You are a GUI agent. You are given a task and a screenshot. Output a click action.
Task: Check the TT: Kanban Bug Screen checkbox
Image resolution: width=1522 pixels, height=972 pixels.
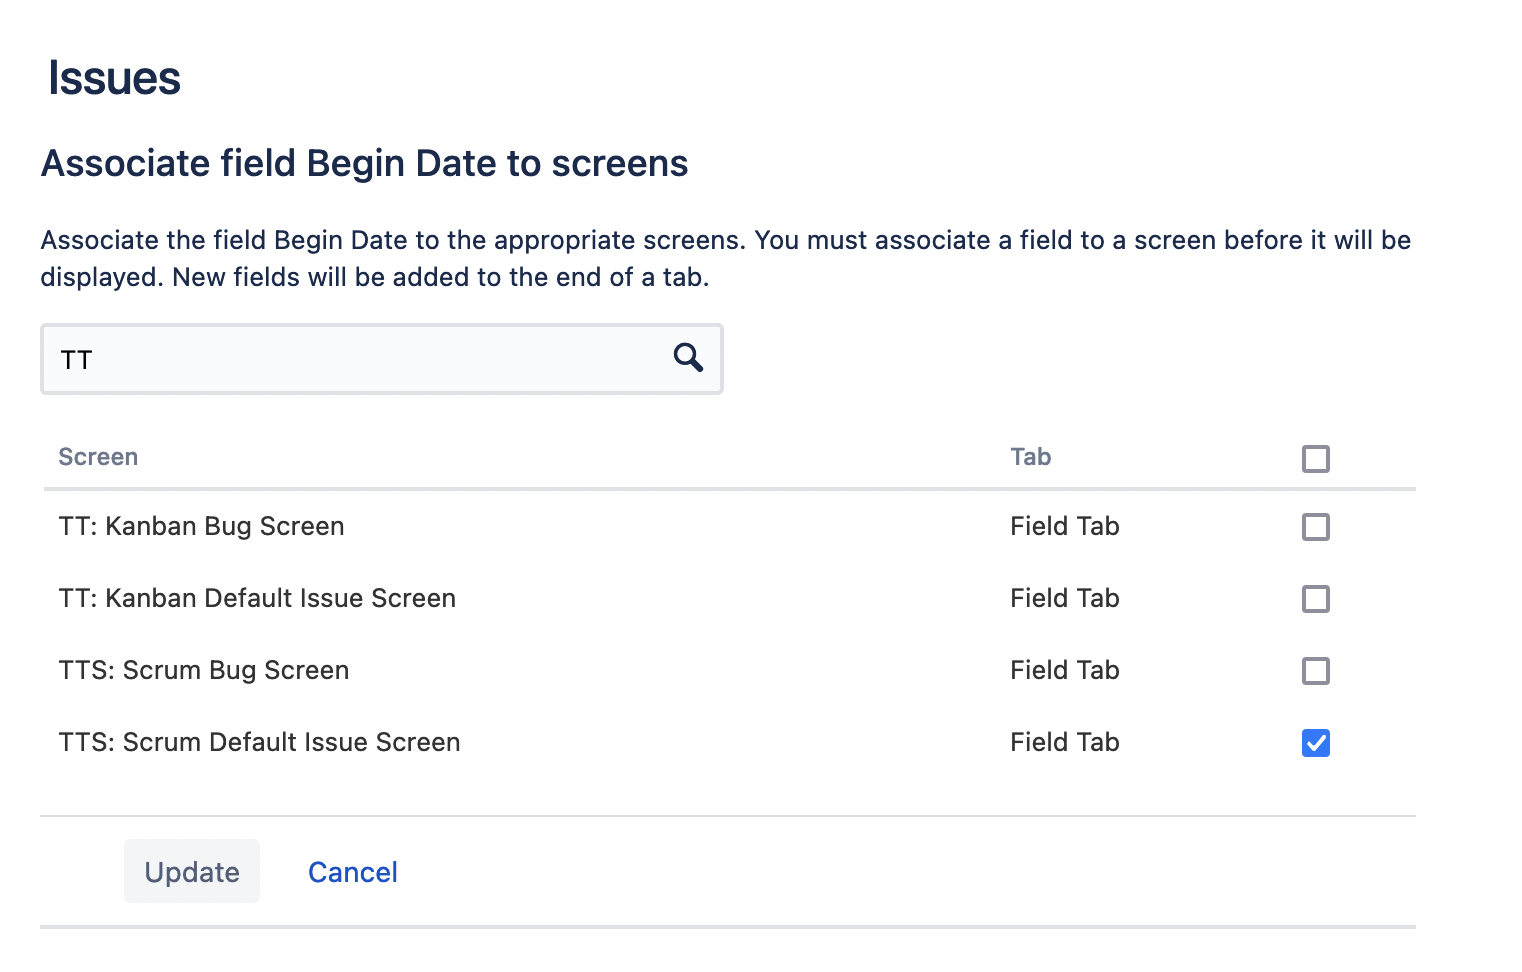1315,527
